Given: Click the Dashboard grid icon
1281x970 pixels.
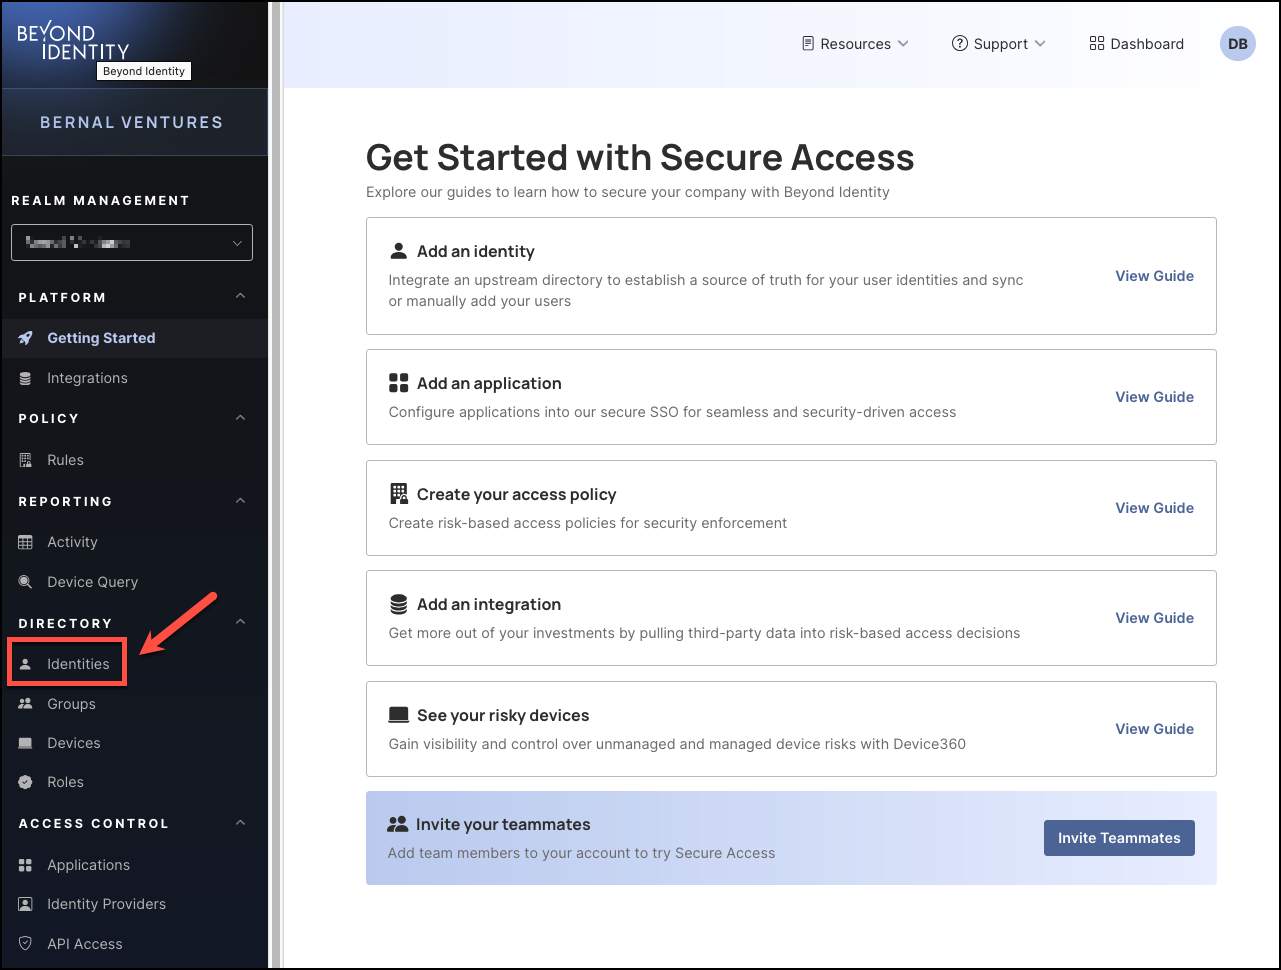Looking at the screenshot, I should coord(1096,44).
